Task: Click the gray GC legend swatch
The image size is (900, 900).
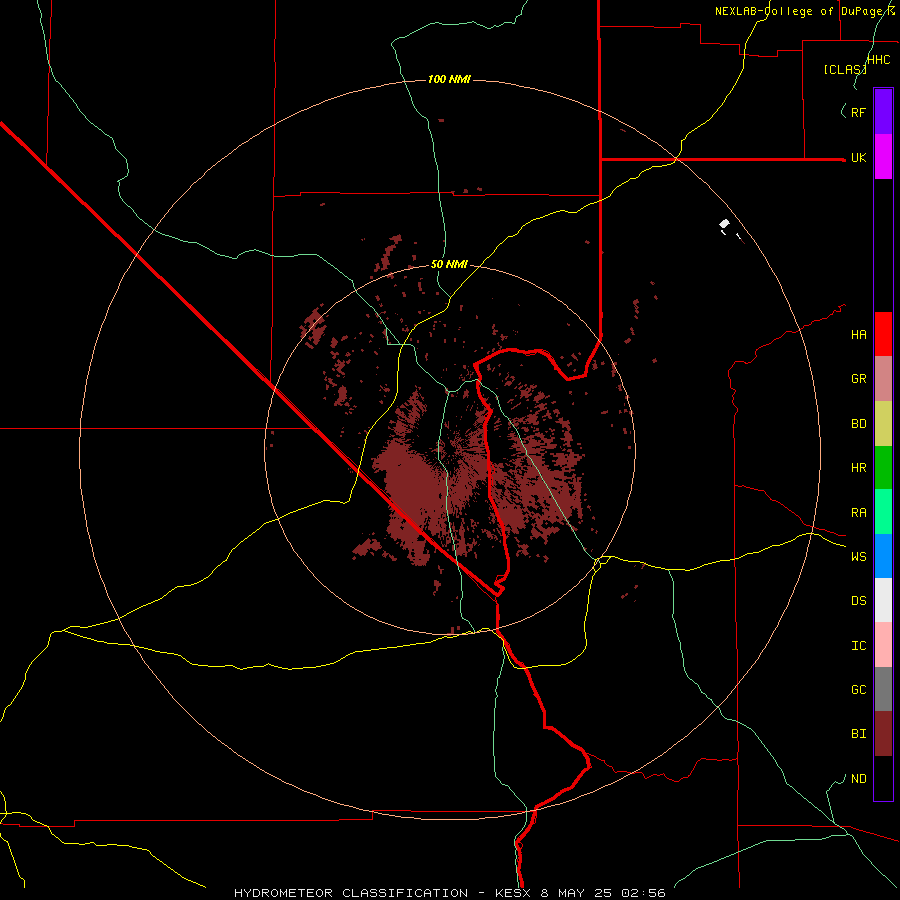Action: [883, 689]
